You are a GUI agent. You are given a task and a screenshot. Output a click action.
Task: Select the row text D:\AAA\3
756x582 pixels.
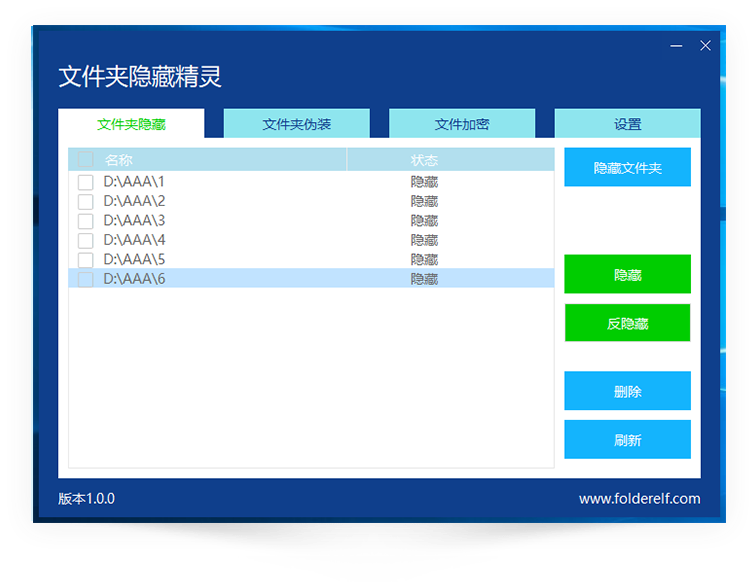click(134, 220)
